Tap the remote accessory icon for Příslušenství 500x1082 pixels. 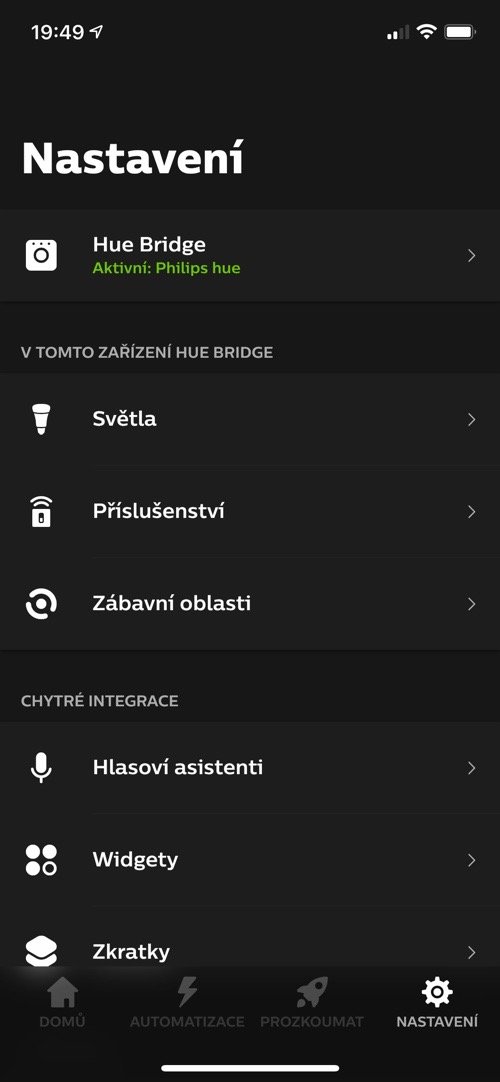[x=41, y=511]
